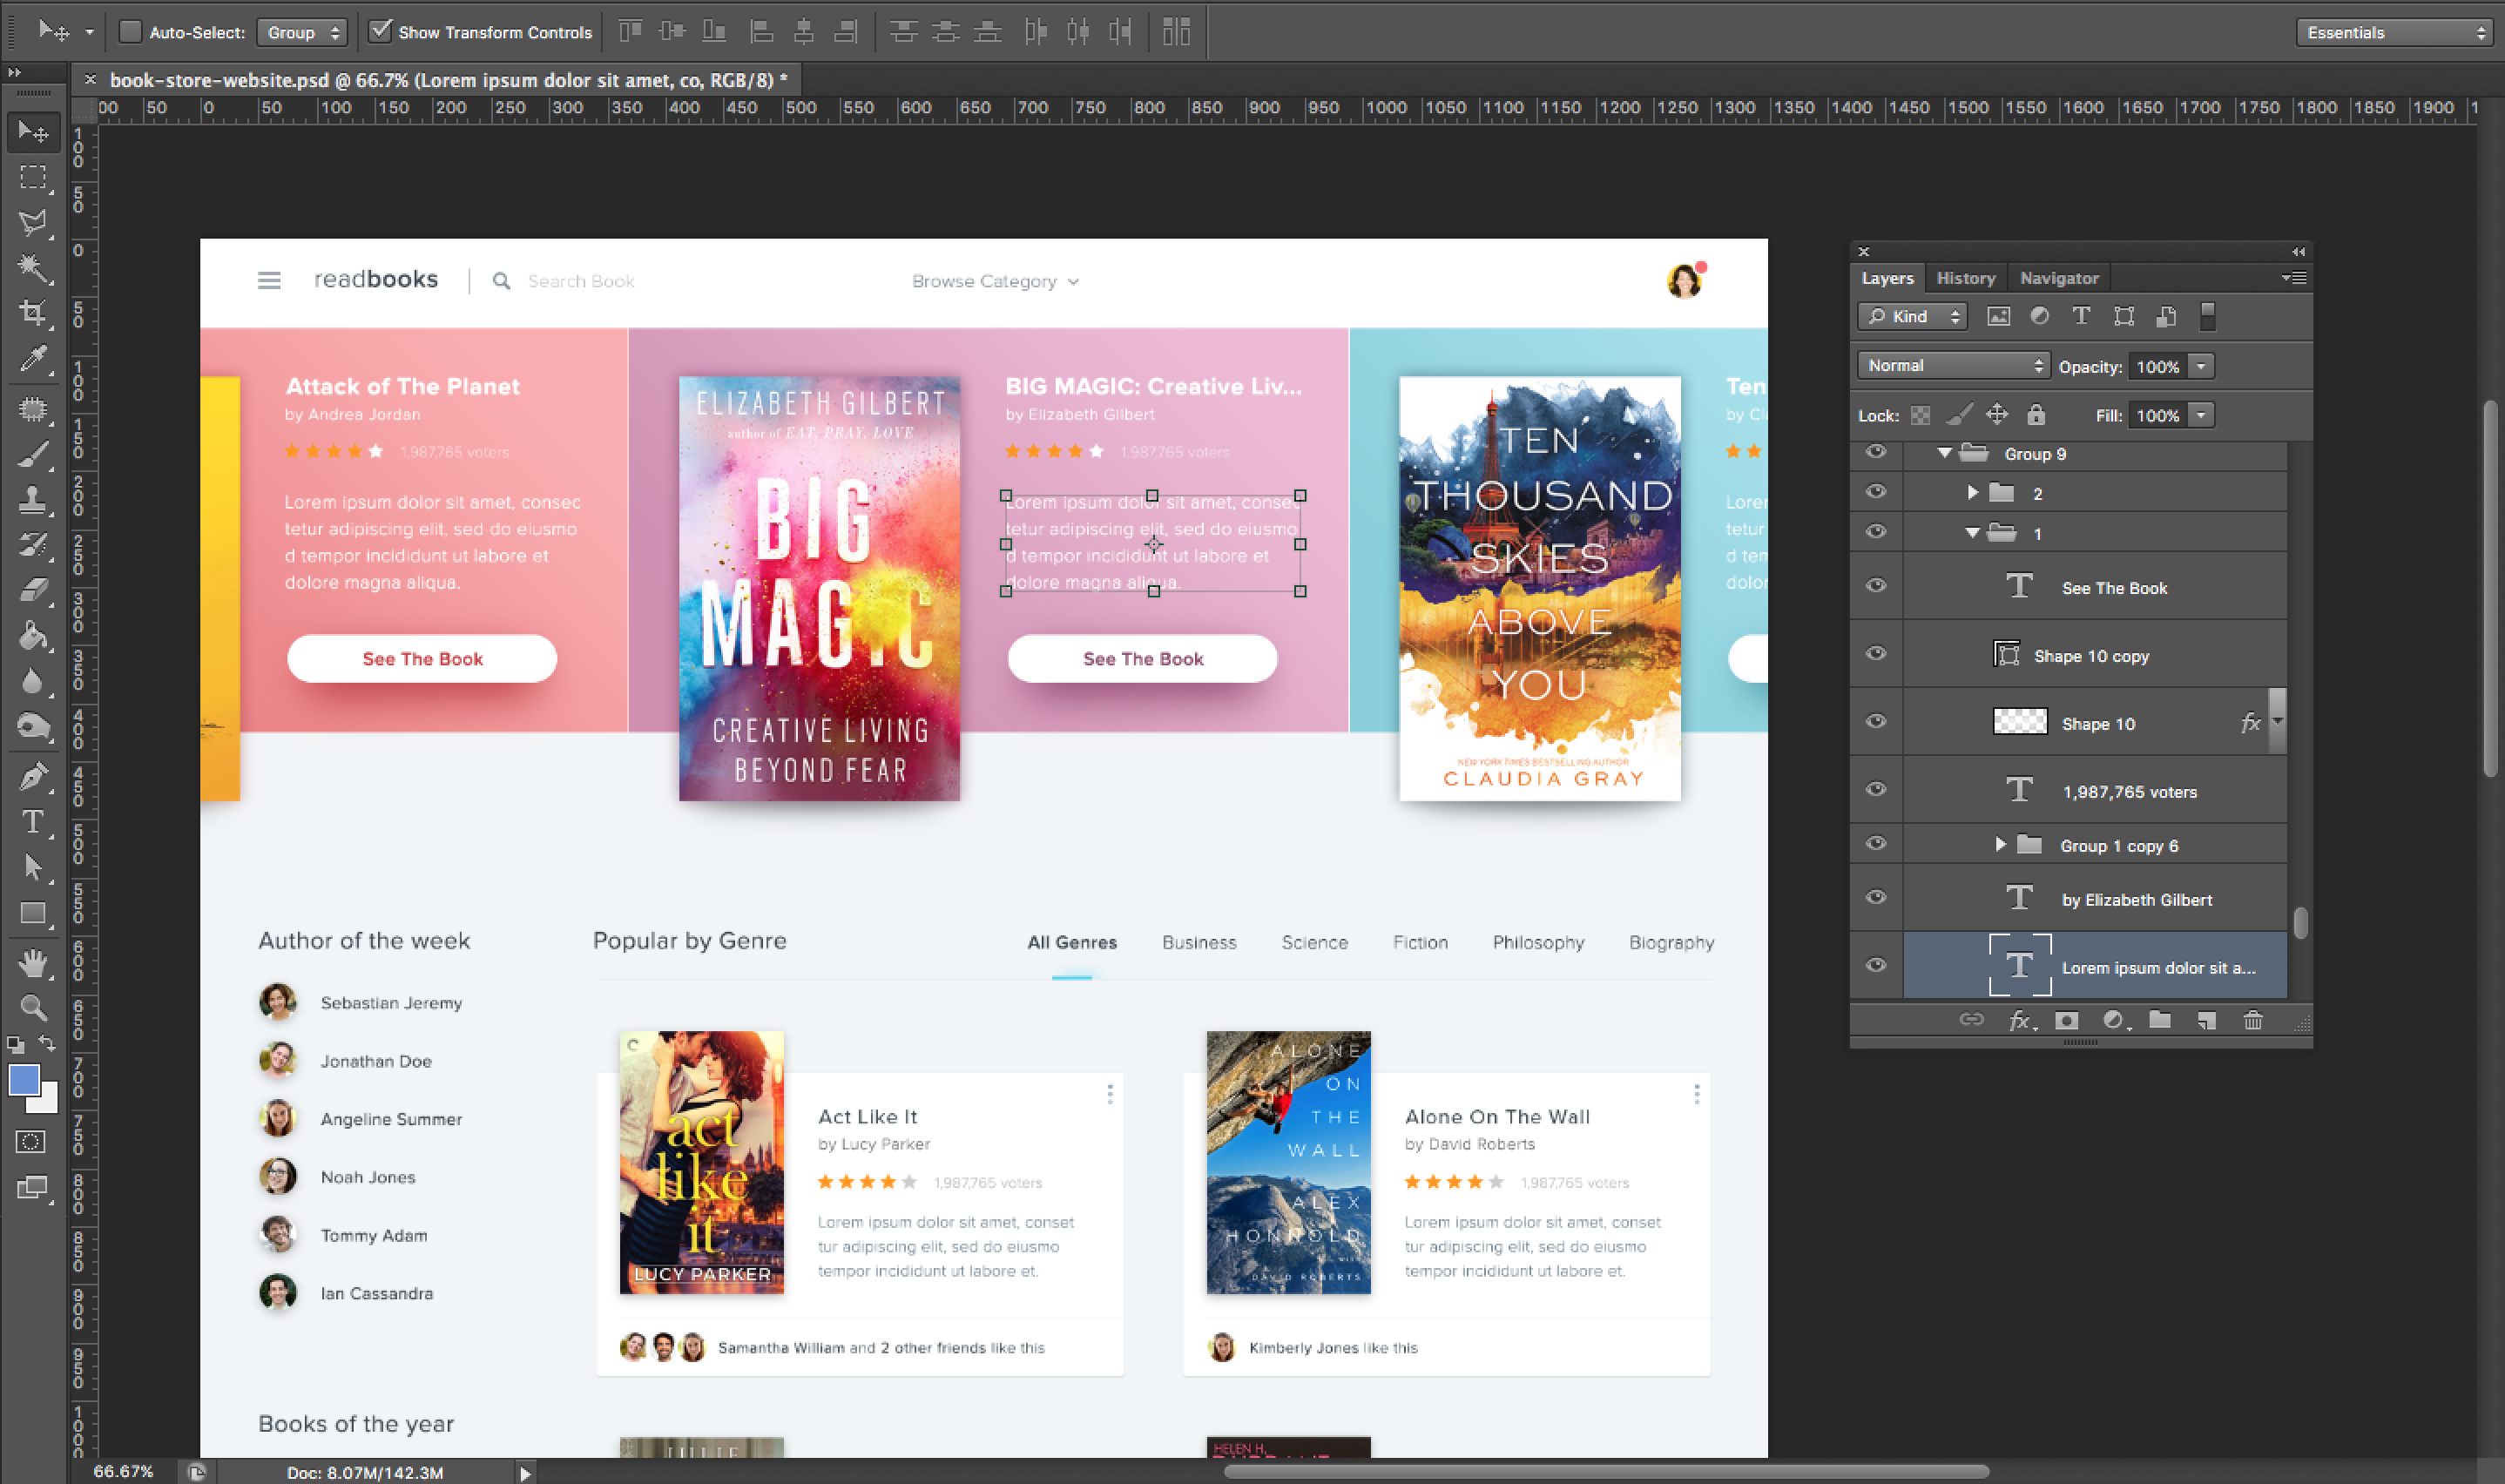Screen dimensions: 2505x1484
Task: Hide the See The Book text layer
Action: tap(1876, 586)
